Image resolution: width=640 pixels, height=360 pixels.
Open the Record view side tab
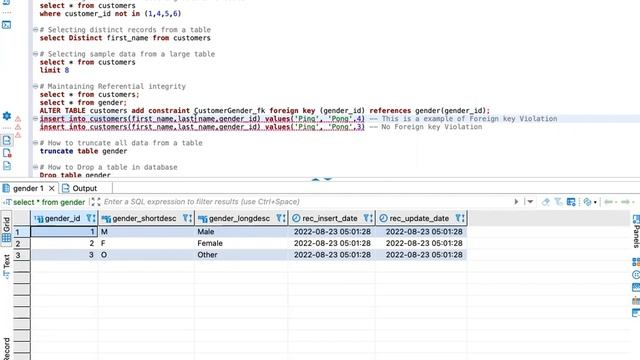[7, 349]
